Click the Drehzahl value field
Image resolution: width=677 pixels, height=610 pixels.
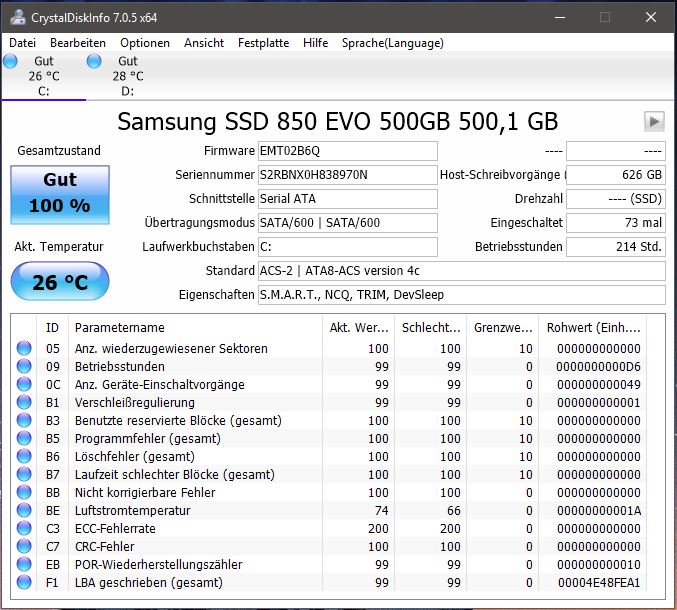coord(616,199)
